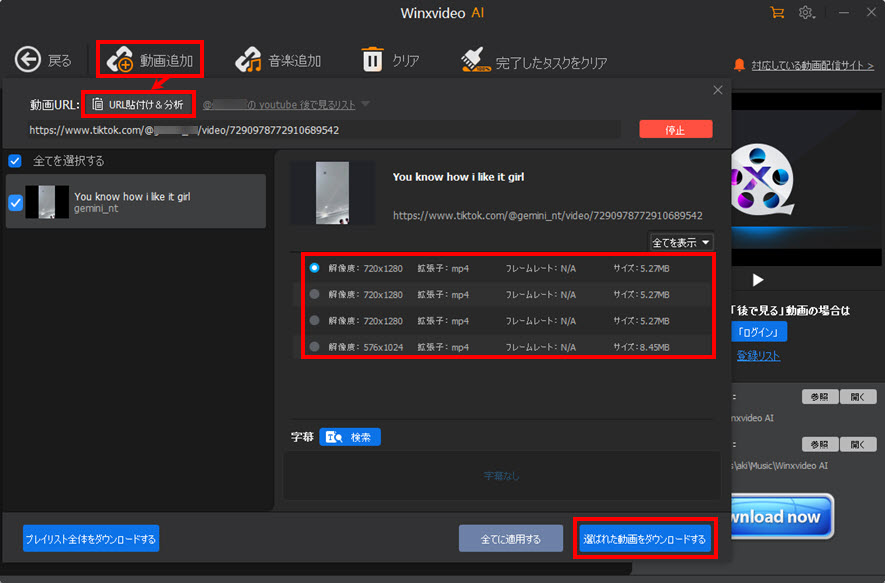
Task: Click the red 停止 button
Action: [x=676, y=130]
